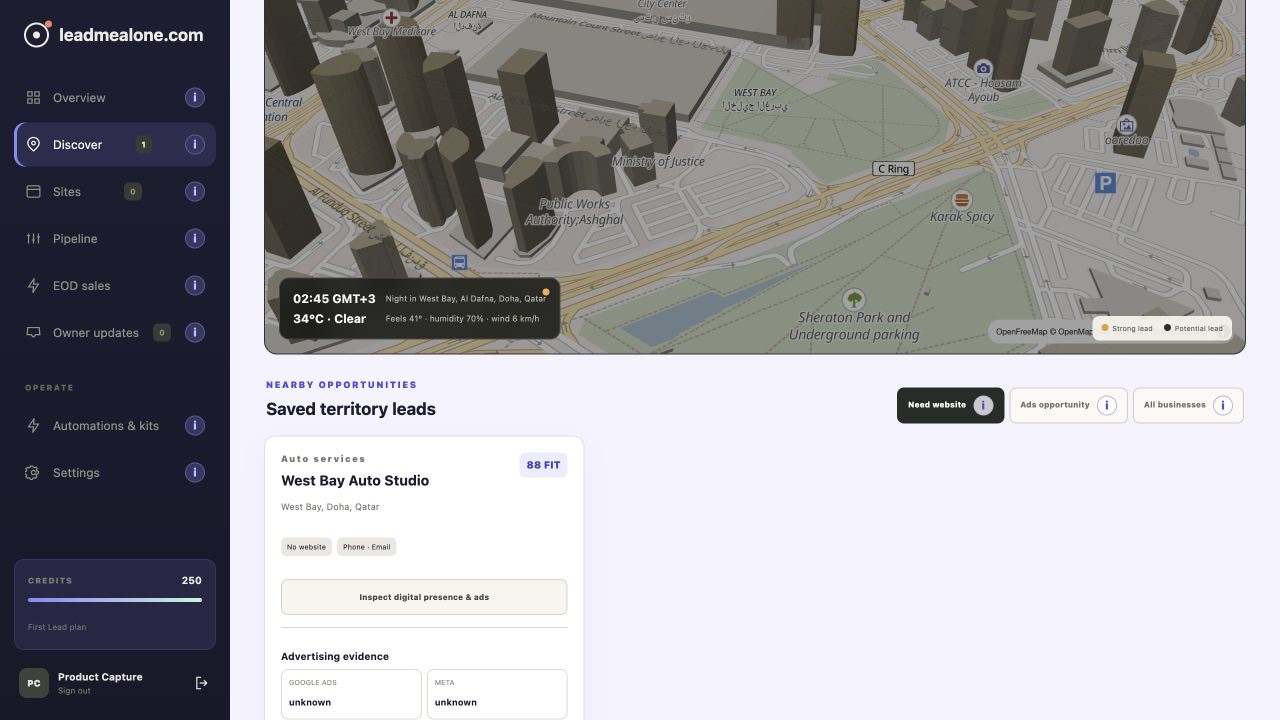
Task: Click the Discover info icon
Action: (195, 144)
